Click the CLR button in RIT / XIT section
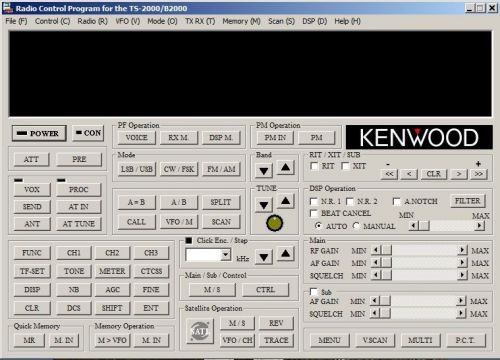 point(434,174)
